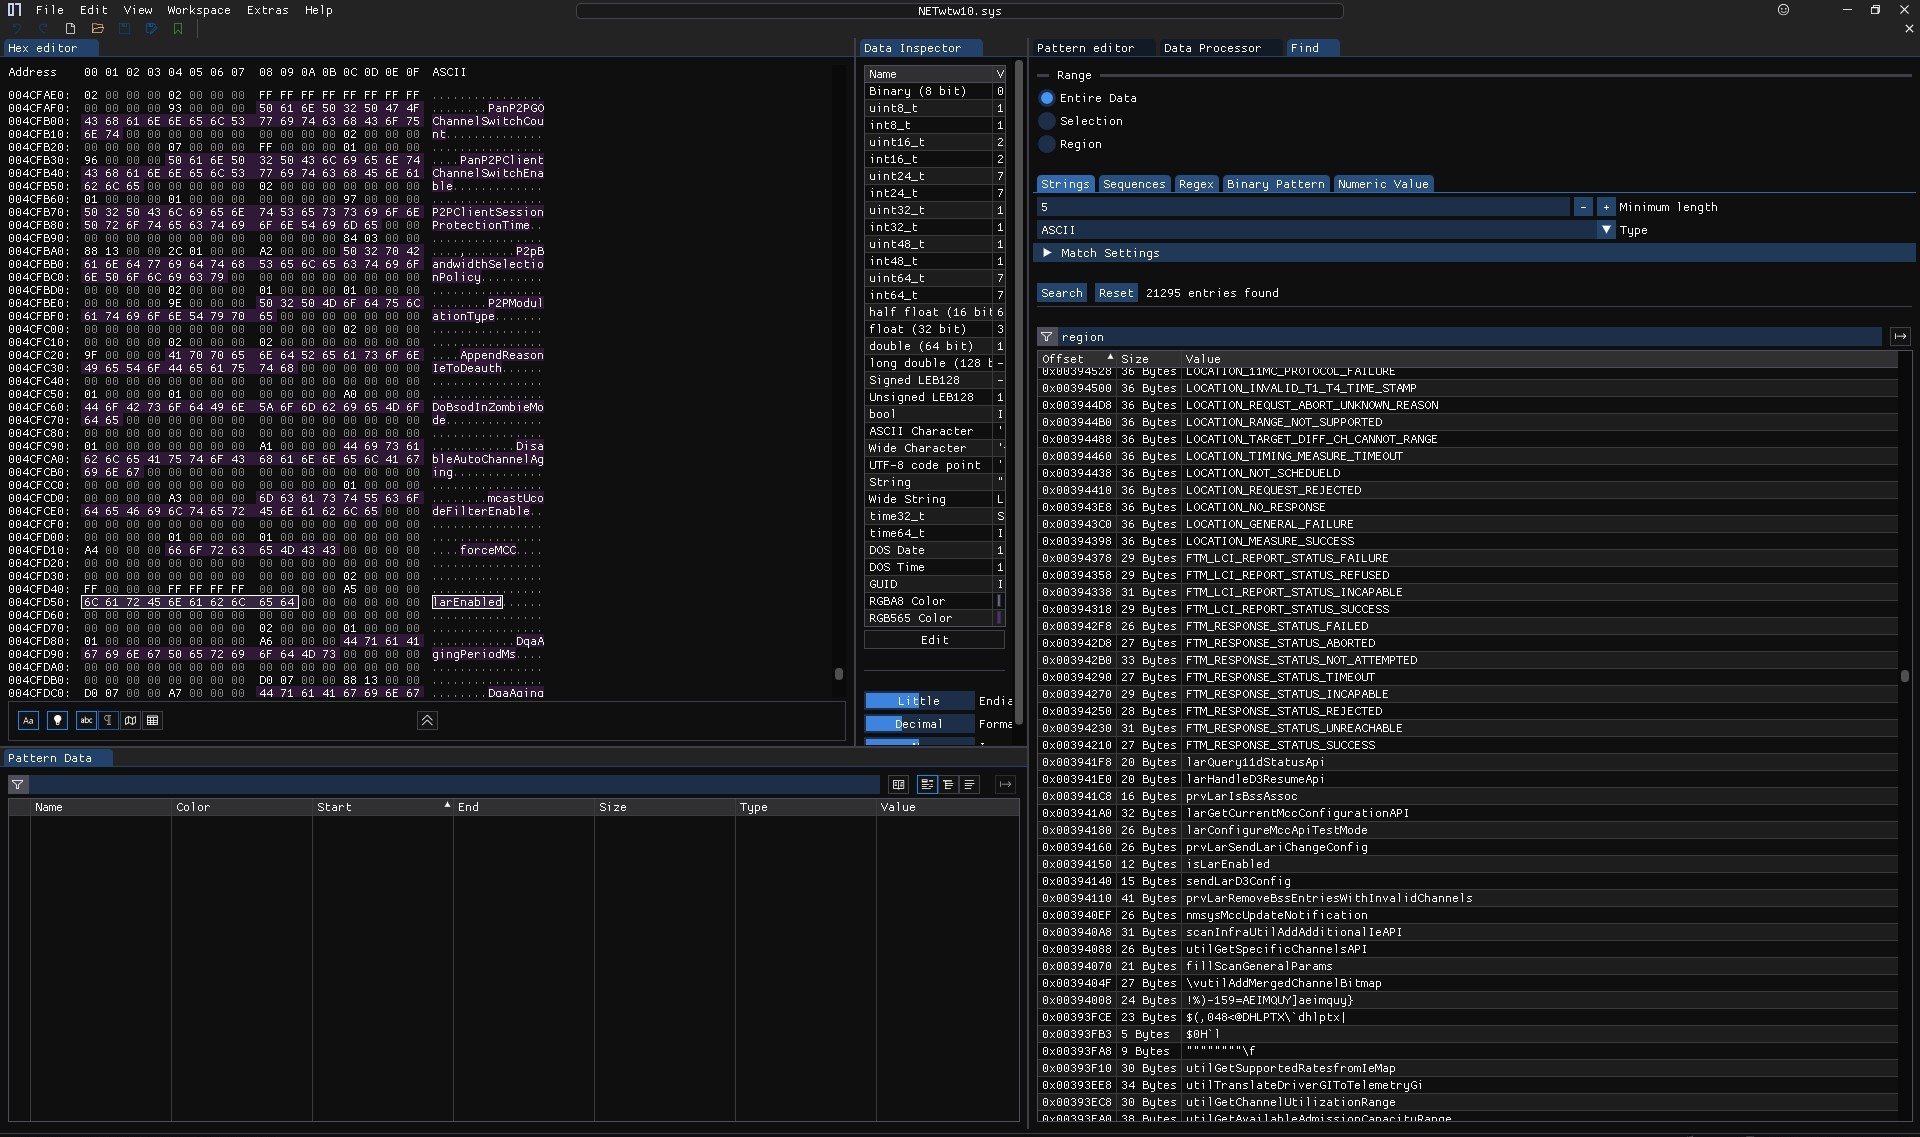Click the Little endian toggle

point(916,700)
